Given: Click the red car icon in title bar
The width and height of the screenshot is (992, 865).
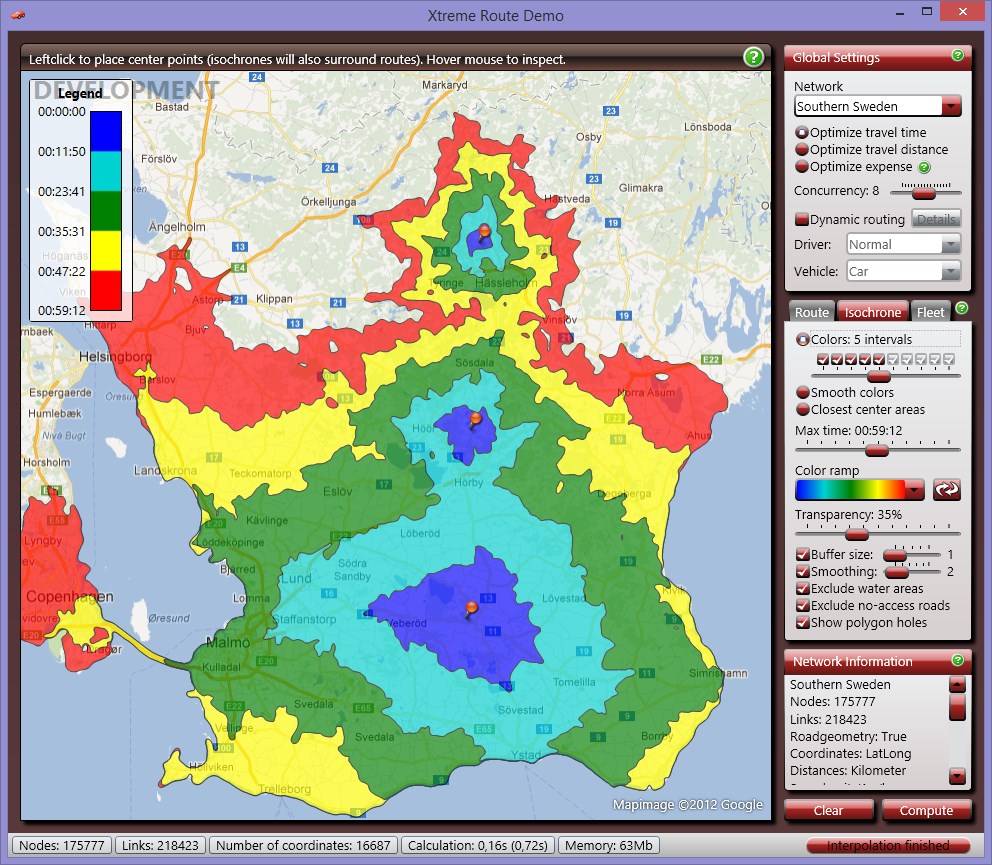Looking at the screenshot, I should pos(17,15).
